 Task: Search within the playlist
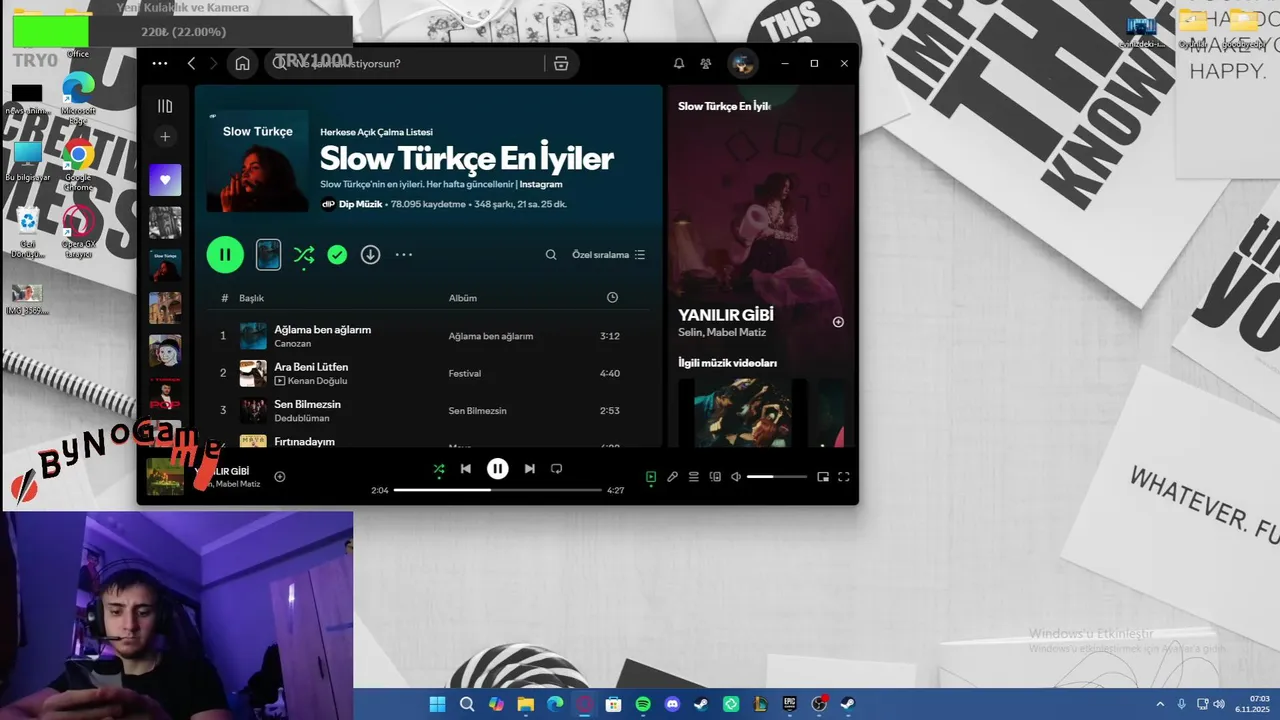(551, 255)
